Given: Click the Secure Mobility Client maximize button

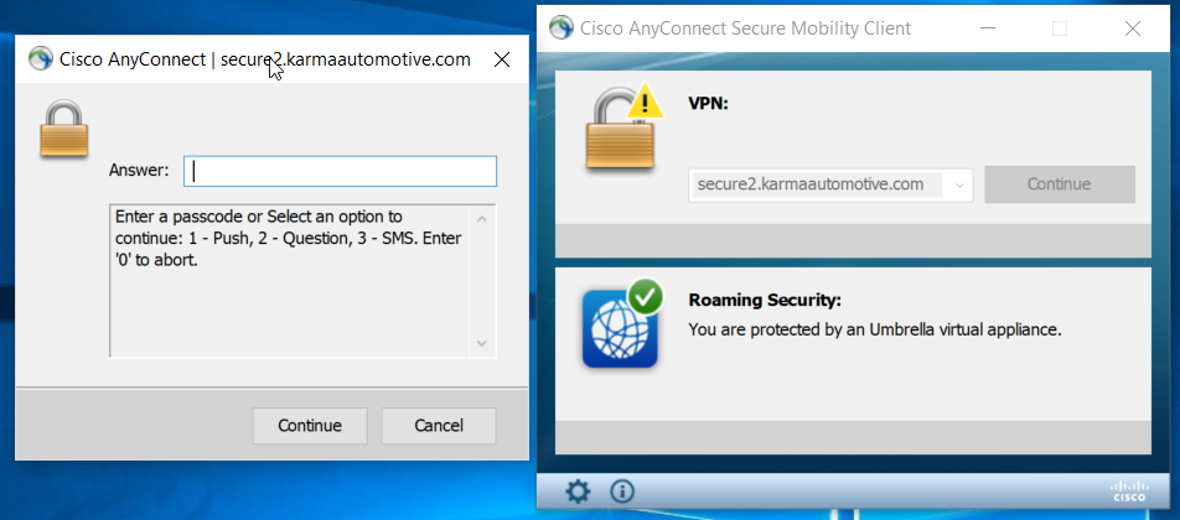Looking at the screenshot, I should point(1059,28).
